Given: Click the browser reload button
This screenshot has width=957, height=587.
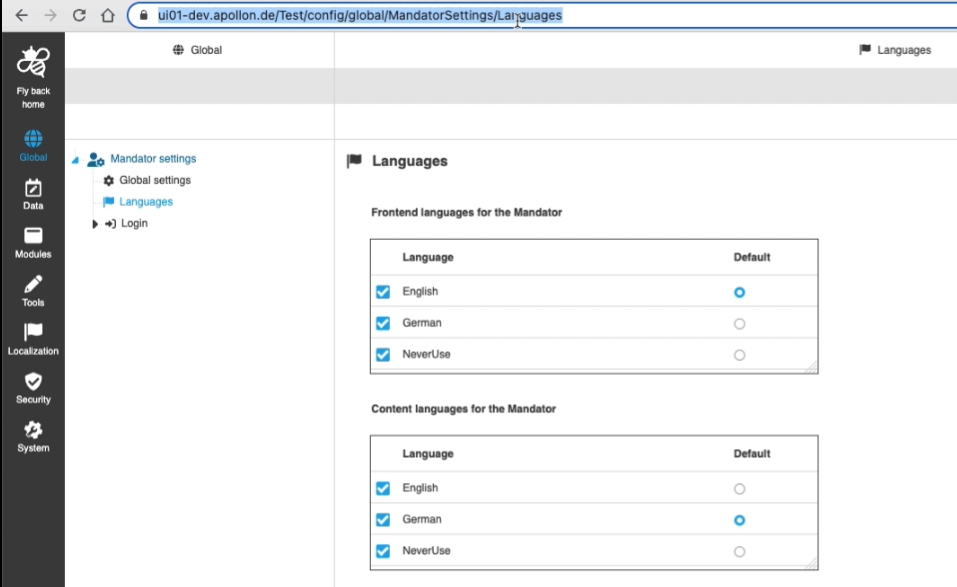Looking at the screenshot, I should click(x=79, y=16).
